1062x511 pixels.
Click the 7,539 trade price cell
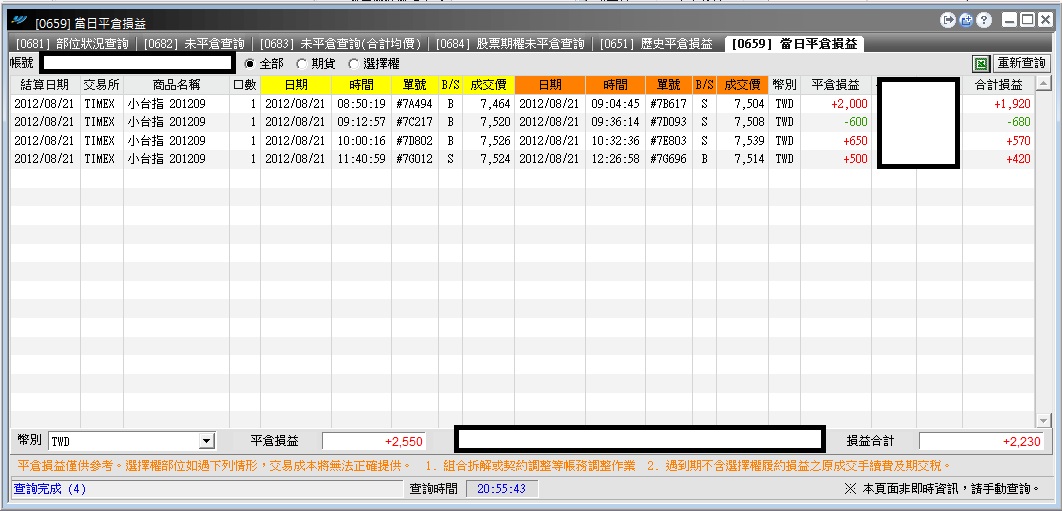click(x=742, y=141)
